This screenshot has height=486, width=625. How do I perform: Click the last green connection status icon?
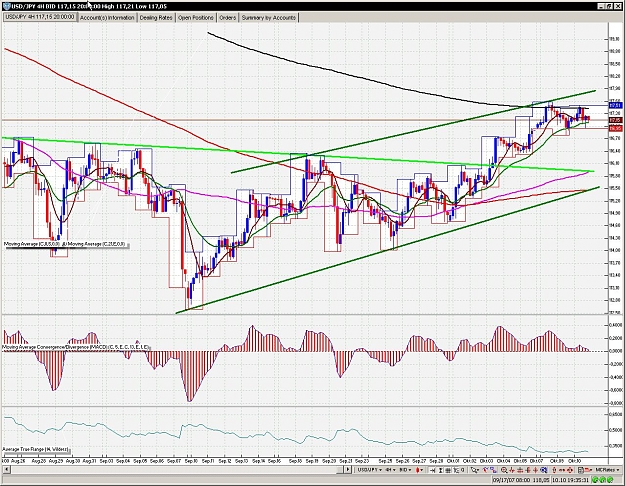click(x=610, y=480)
